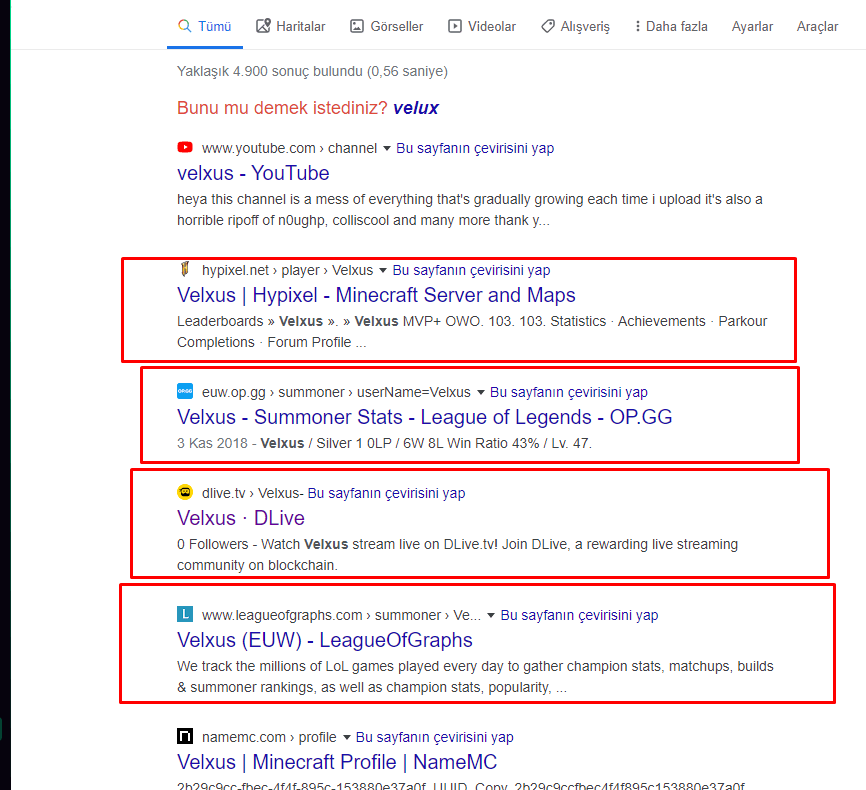
Task: Translate the namemc.com result page
Action: pos(435,738)
